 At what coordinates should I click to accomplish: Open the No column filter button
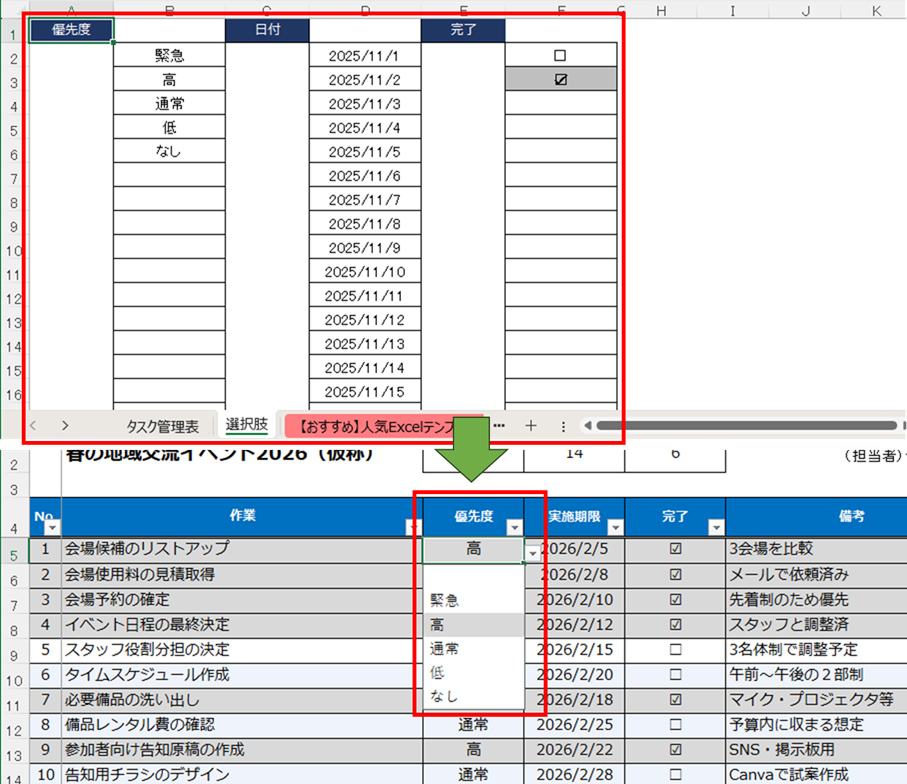(53, 528)
